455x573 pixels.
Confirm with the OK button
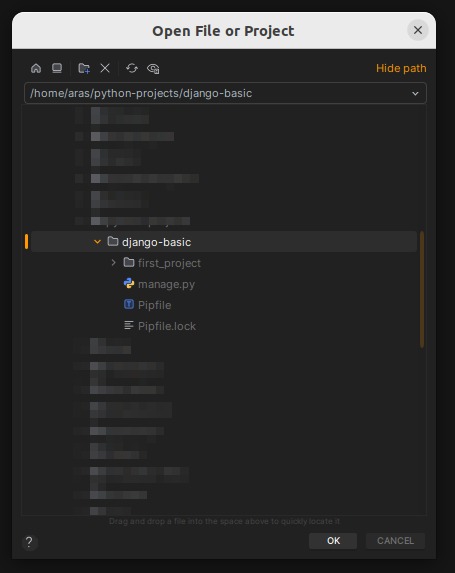coord(333,540)
